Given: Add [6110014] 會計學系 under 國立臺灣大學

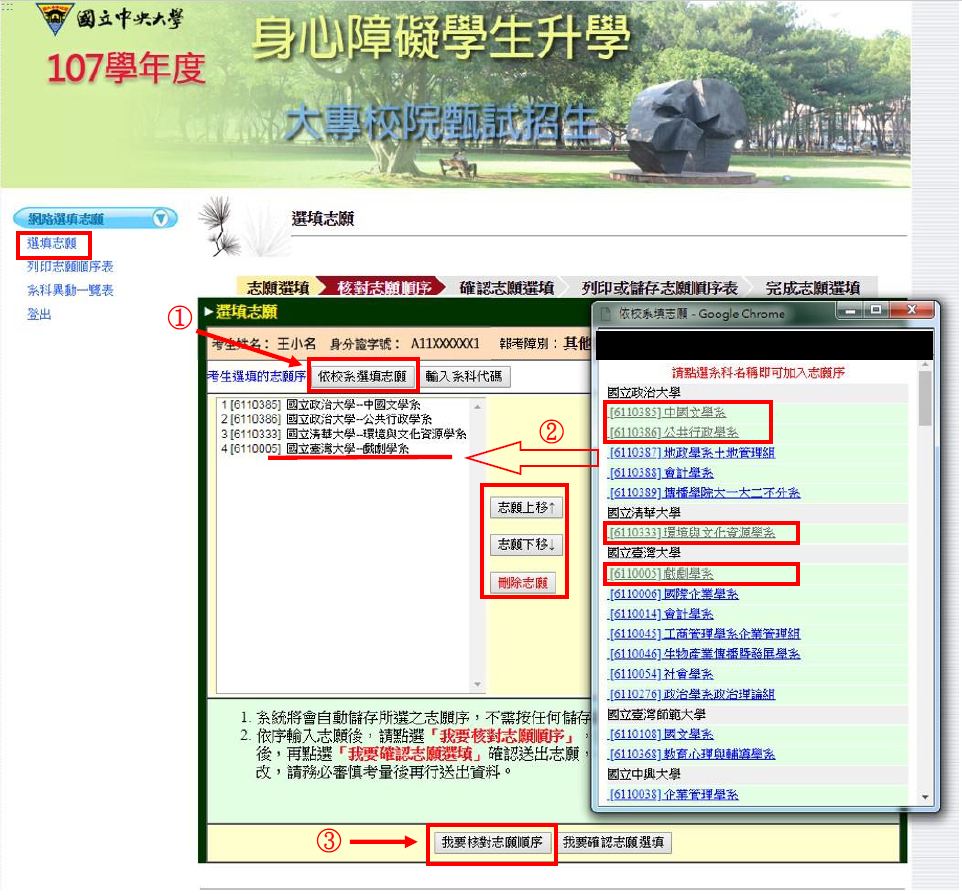Looking at the screenshot, I should pyautogui.click(x=661, y=614).
